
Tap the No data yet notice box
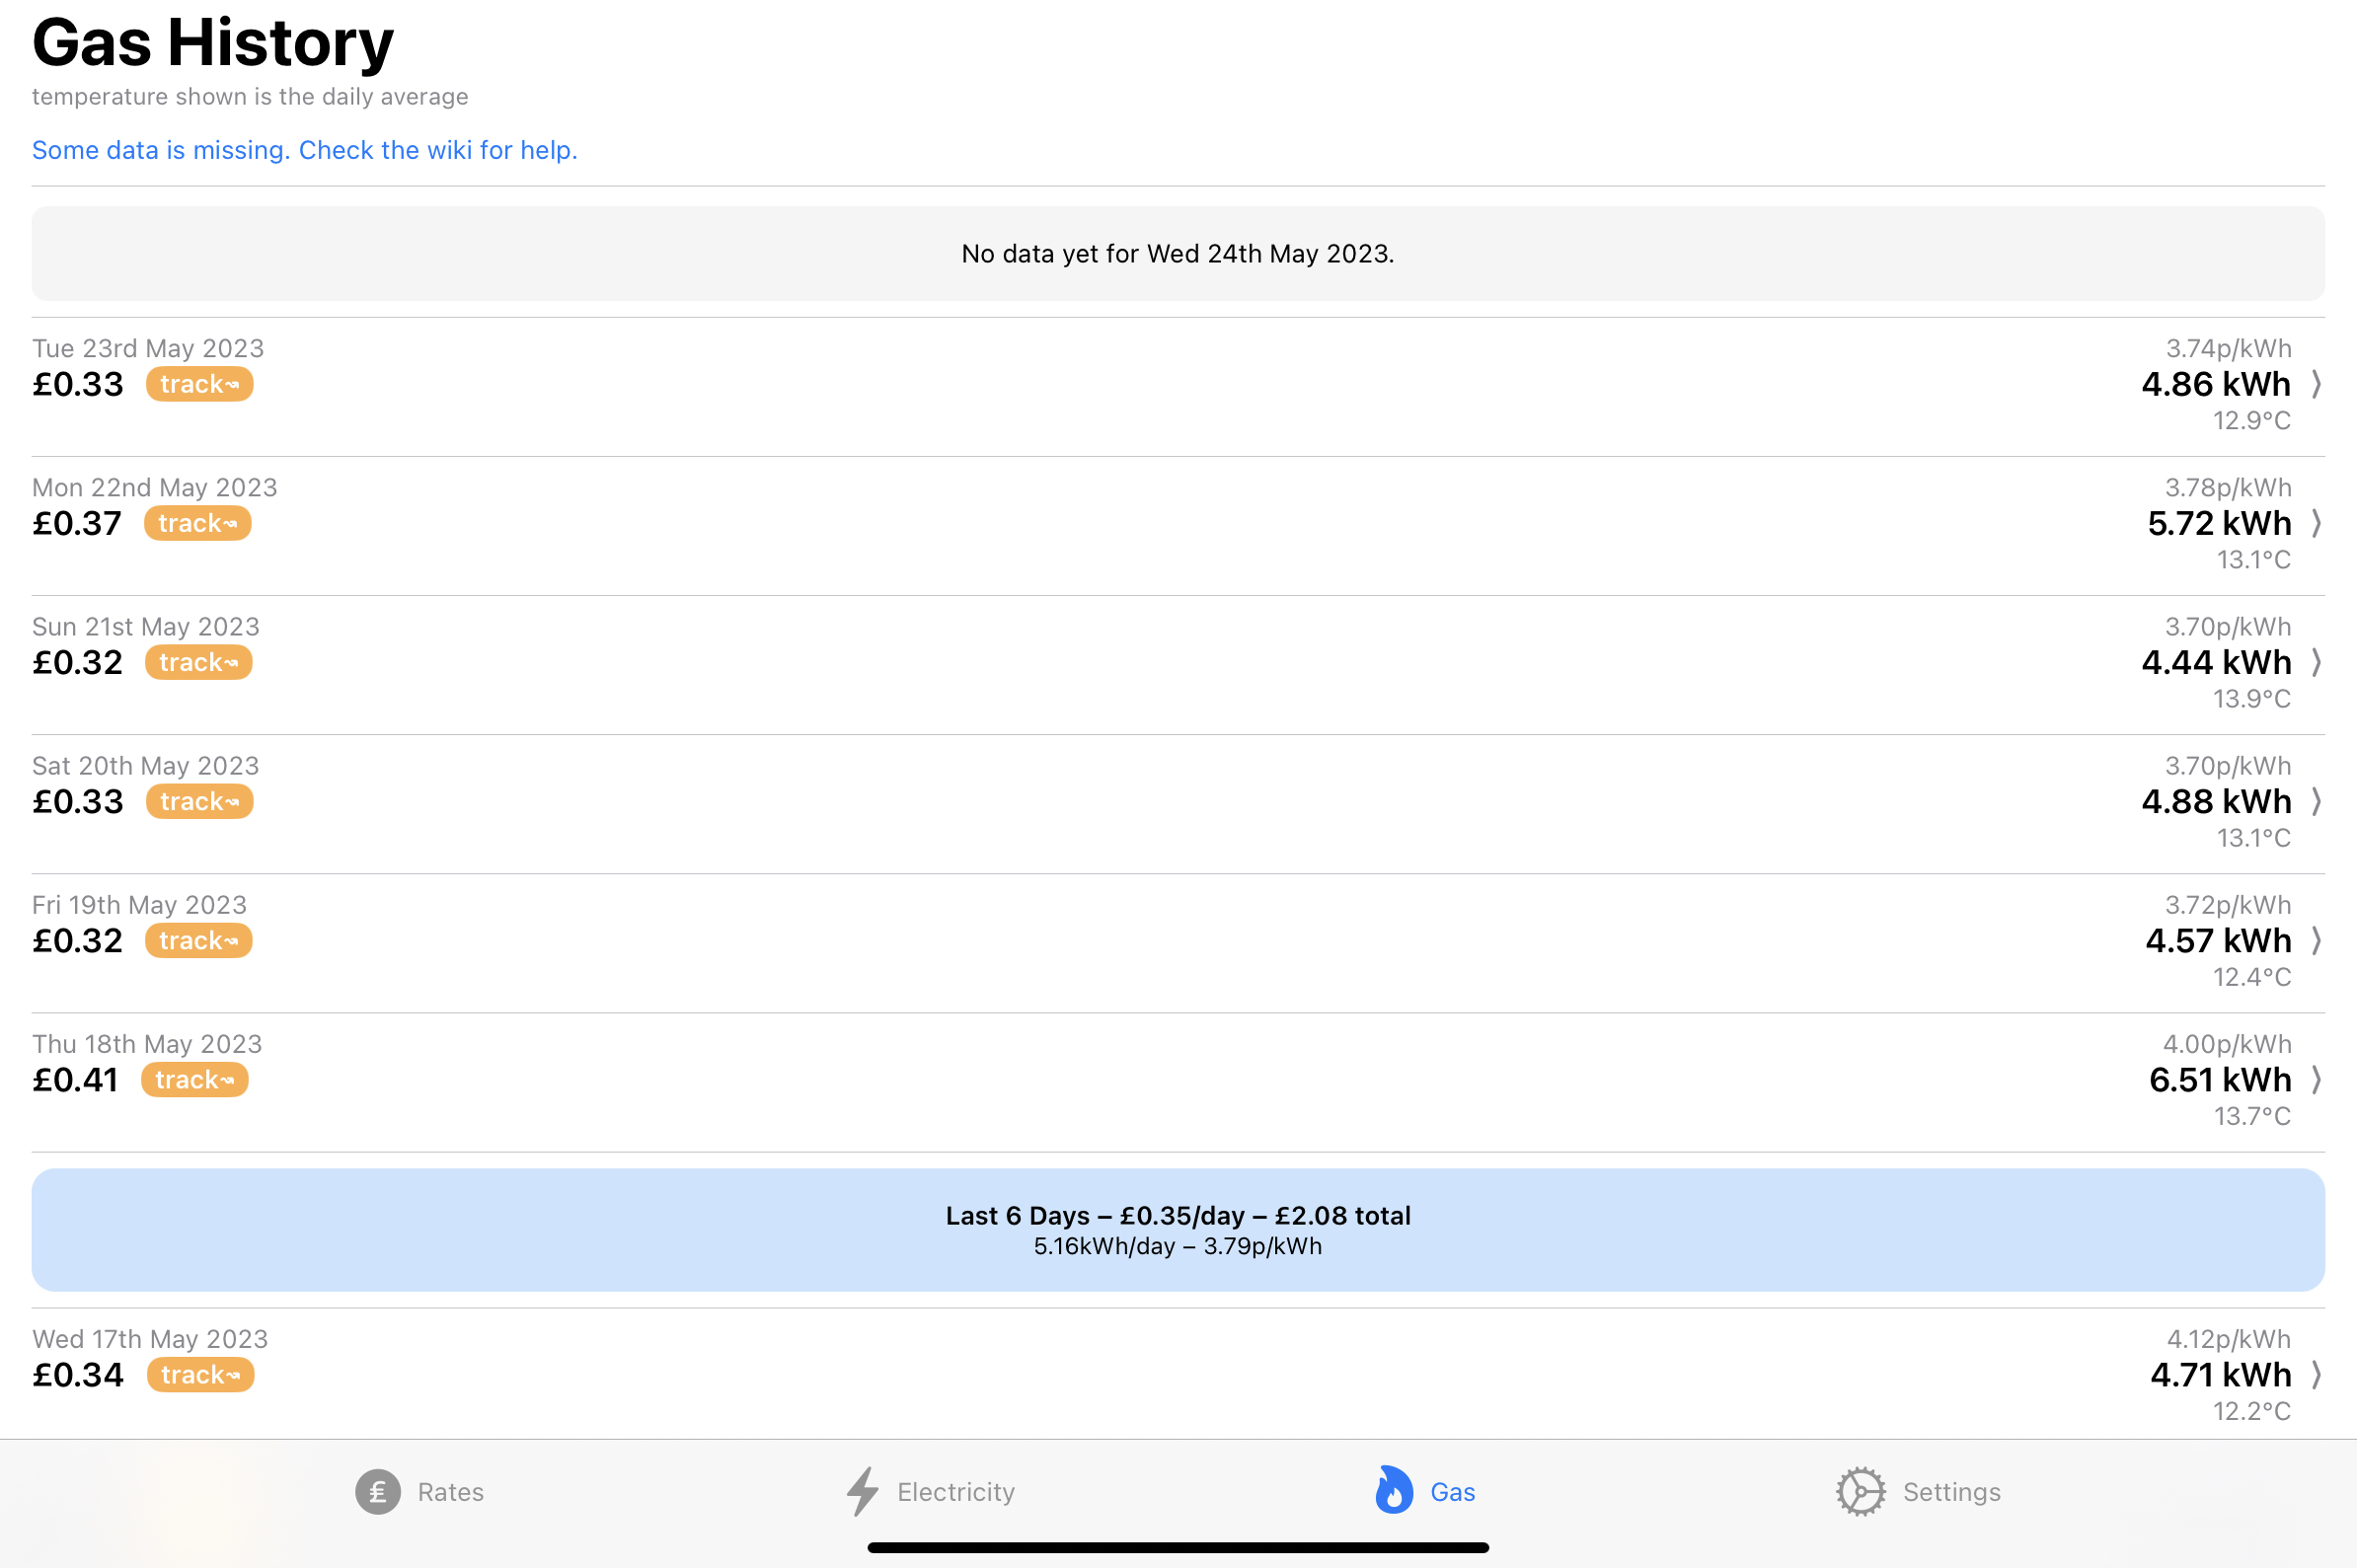1178,254
